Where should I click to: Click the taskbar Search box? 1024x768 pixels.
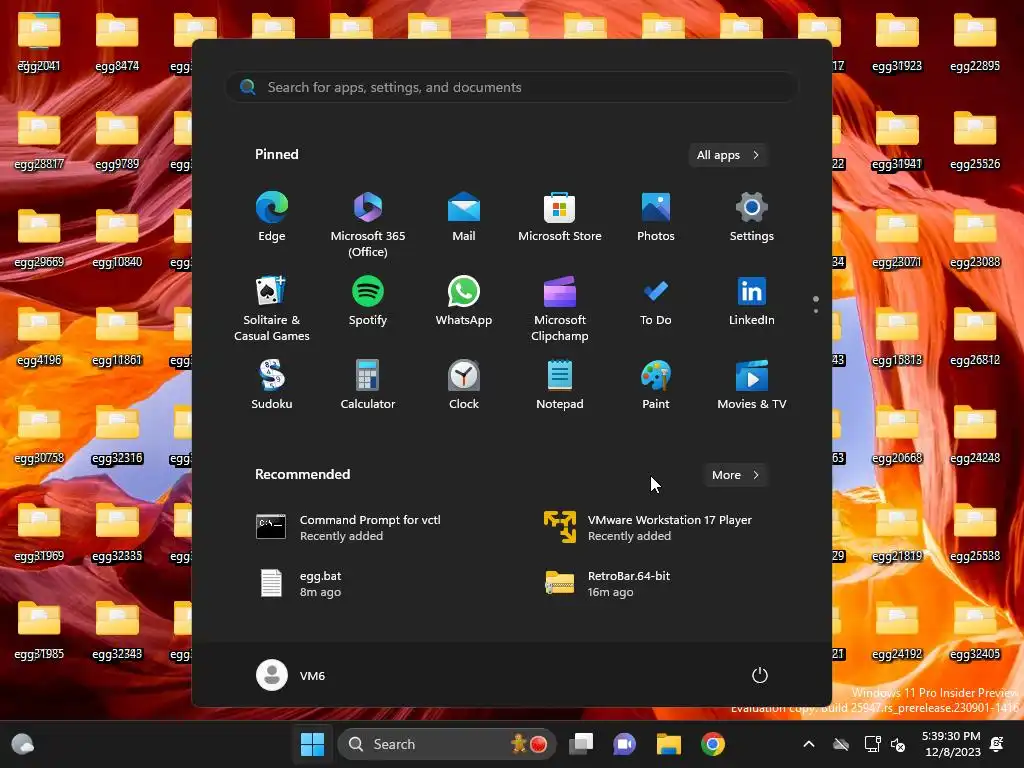(x=447, y=744)
